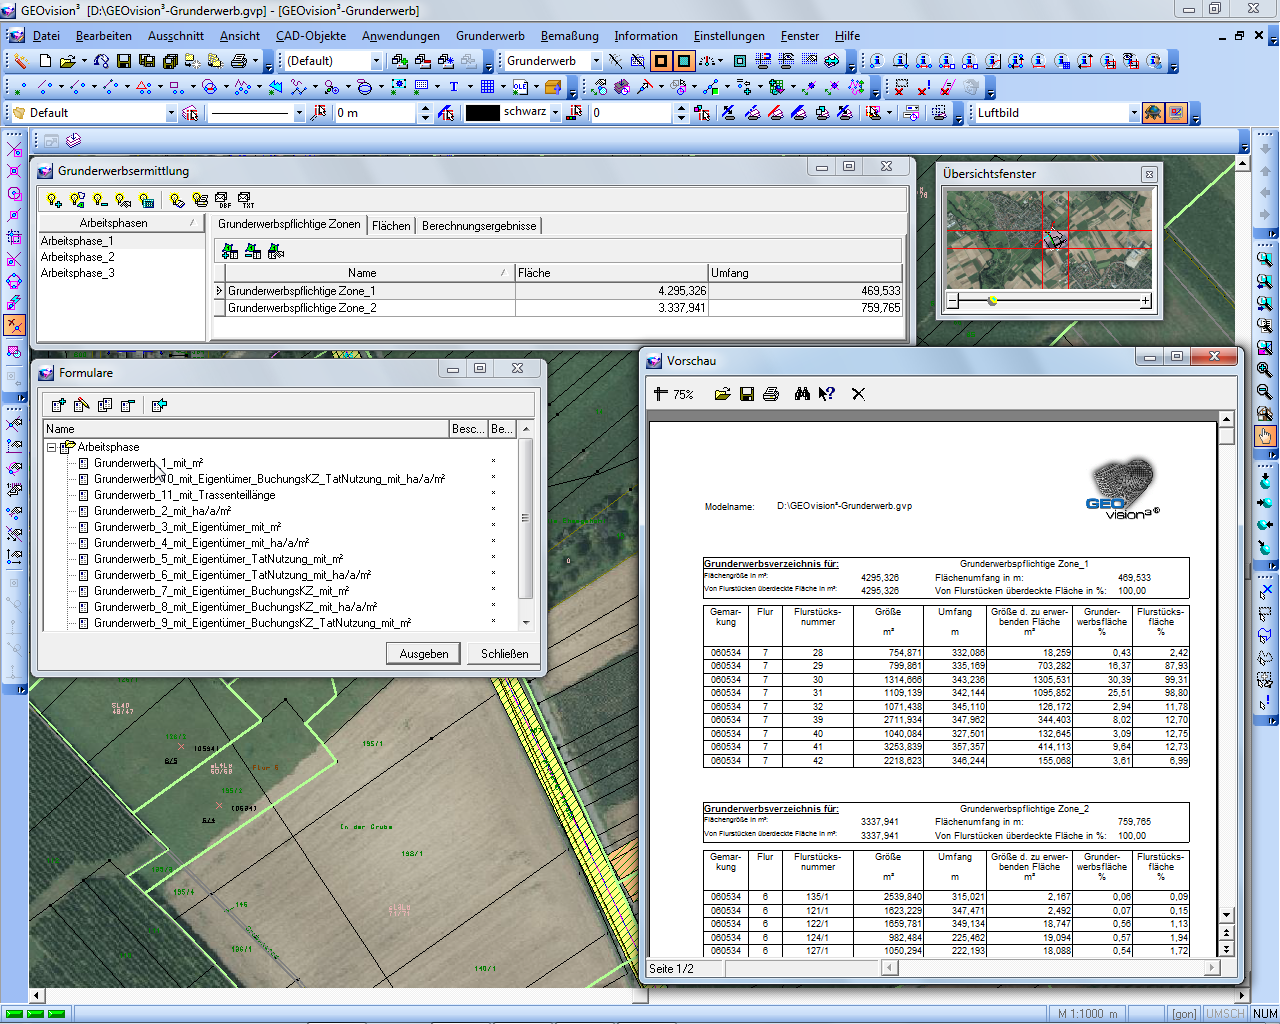Toggle the orange hollow square button
Screen dimensions: 1280x1024
click(x=661, y=61)
